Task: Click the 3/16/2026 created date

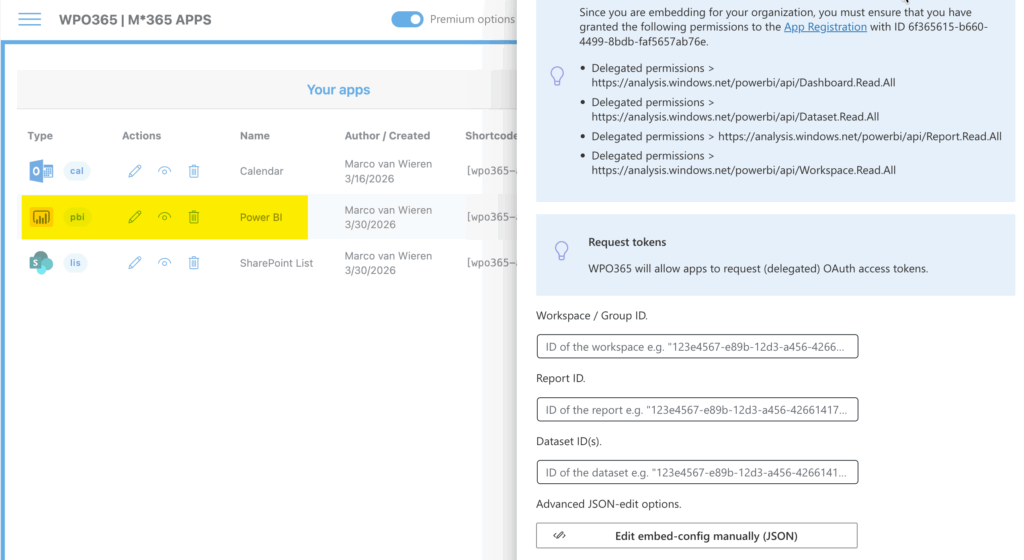Action: (x=369, y=179)
